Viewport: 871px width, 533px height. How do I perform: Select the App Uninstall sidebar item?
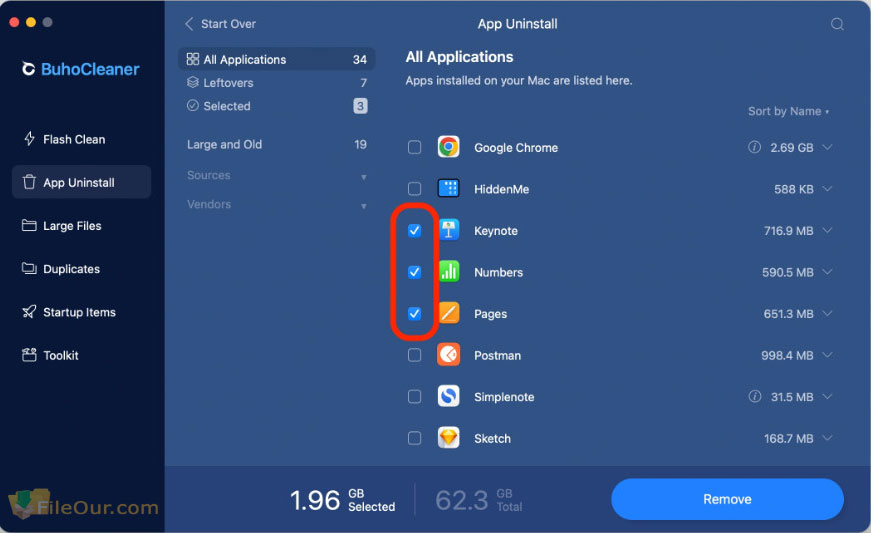[x=82, y=182]
